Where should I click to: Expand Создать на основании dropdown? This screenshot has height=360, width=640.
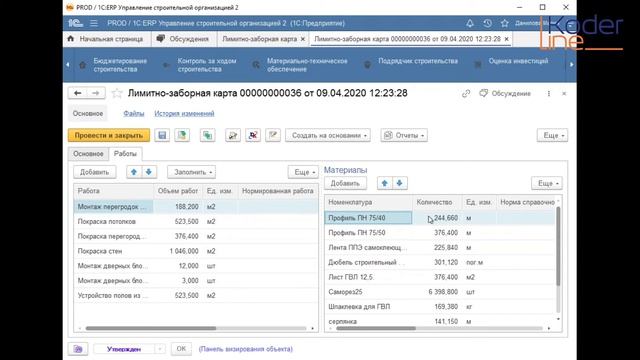pyautogui.click(x=328, y=135)
